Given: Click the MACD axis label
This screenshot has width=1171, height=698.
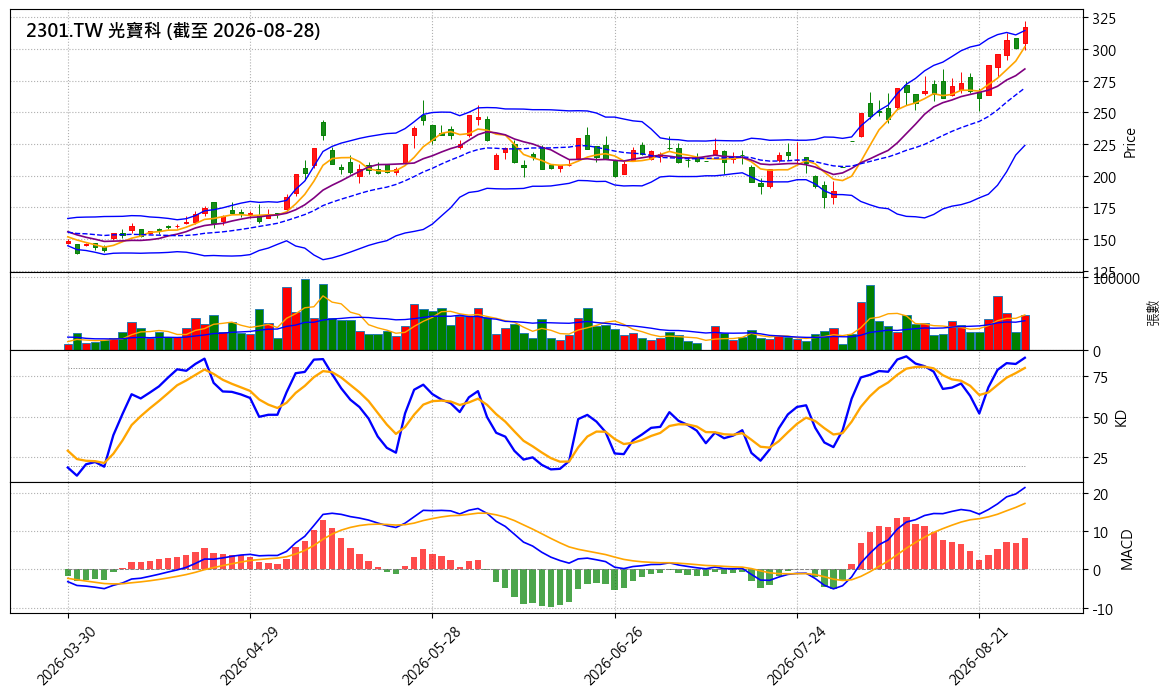Looking at the screenshot, I should click(x=1127, y=550).
